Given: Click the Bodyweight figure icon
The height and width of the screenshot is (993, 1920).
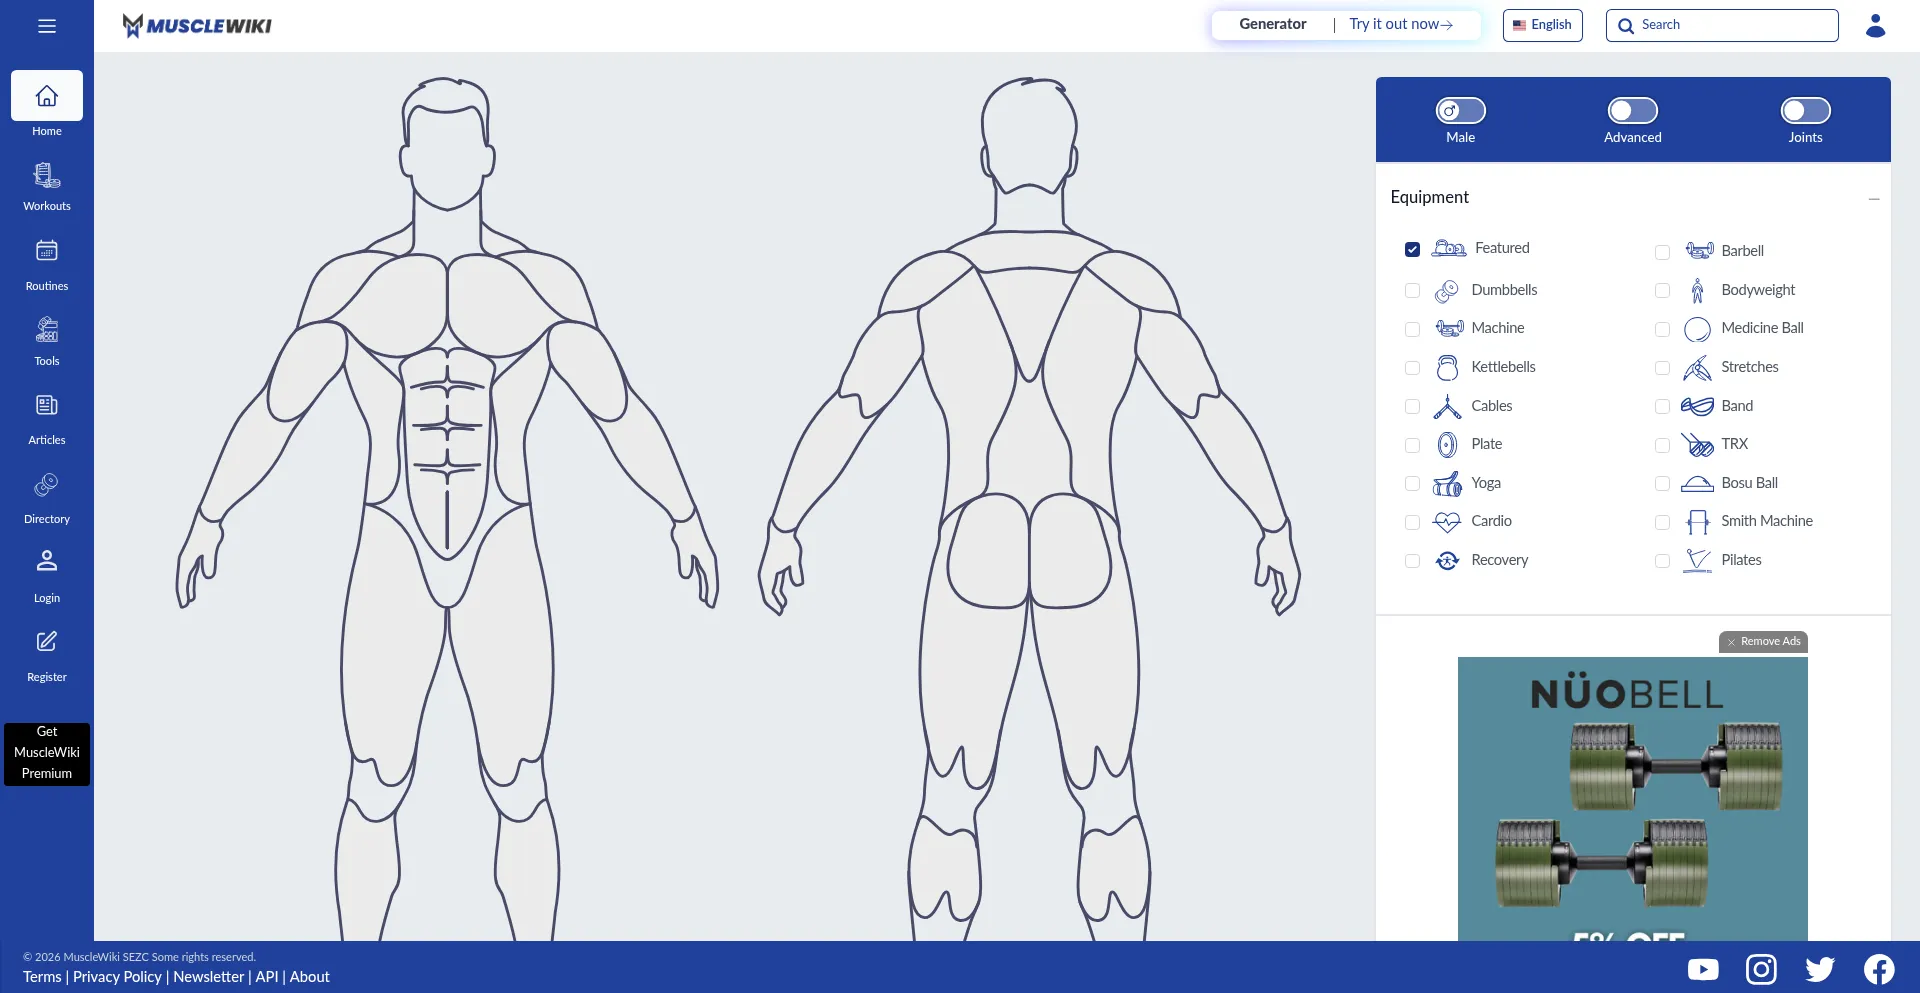Looking at the screenshot, I should [1697, 290].
